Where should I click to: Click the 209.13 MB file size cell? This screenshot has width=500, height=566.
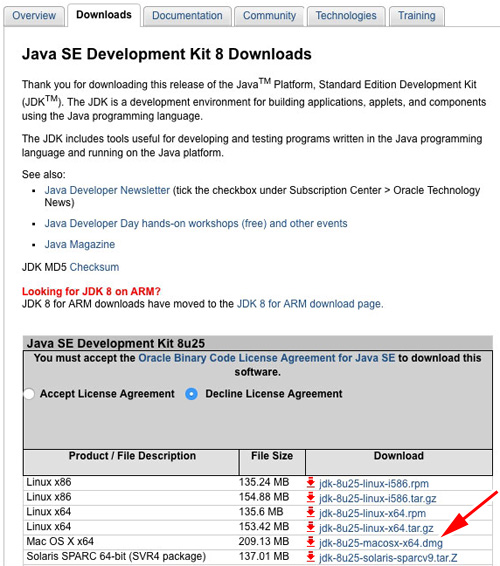(264, 541)
